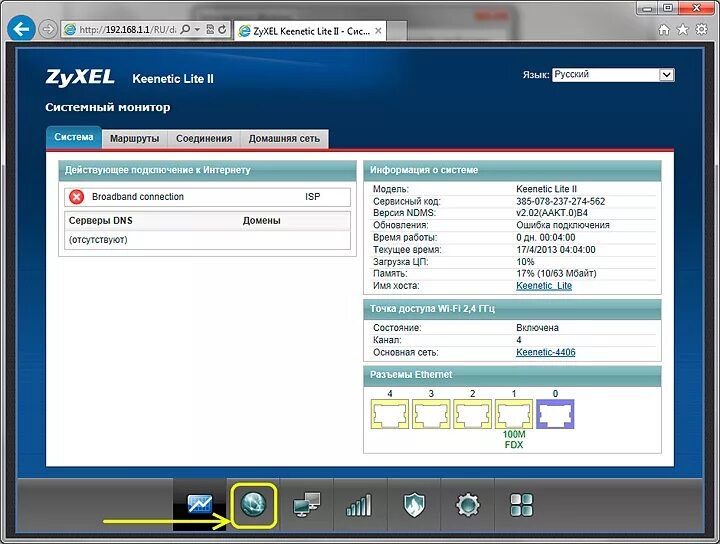Screen dimensions: 720x544
Task: Click the Broadband connection row
Action: point(208,197)
